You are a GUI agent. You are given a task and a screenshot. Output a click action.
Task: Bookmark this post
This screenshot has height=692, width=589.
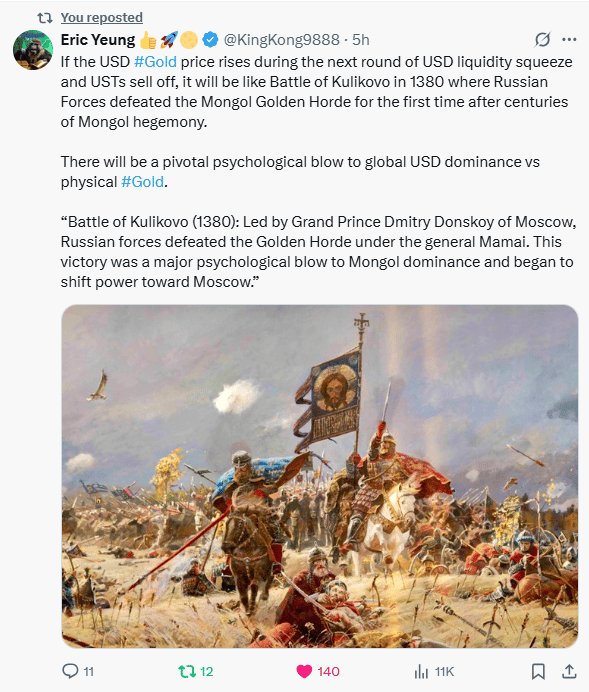coord(538,671)
